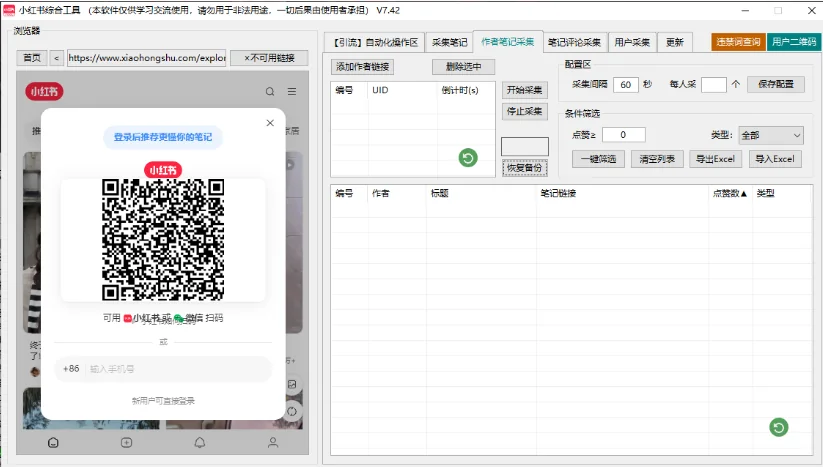Screen dimensions: 823x467
Task: Click the login QR code image
Action: coord(163,240)
